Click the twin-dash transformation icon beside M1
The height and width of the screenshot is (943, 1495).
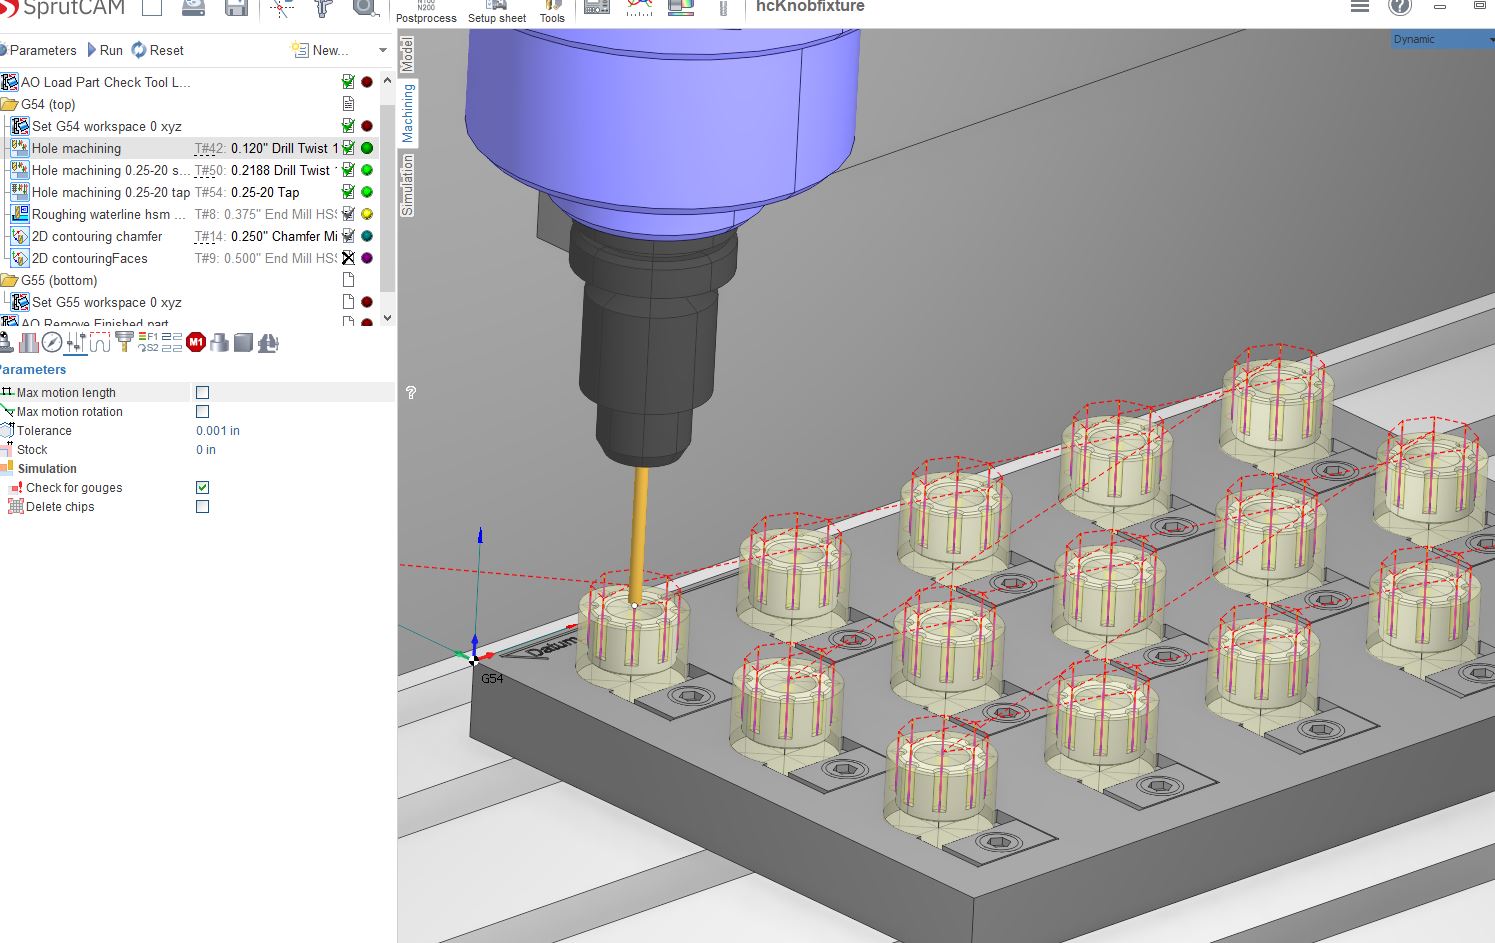pyautogui.click(x=172, y=343)
